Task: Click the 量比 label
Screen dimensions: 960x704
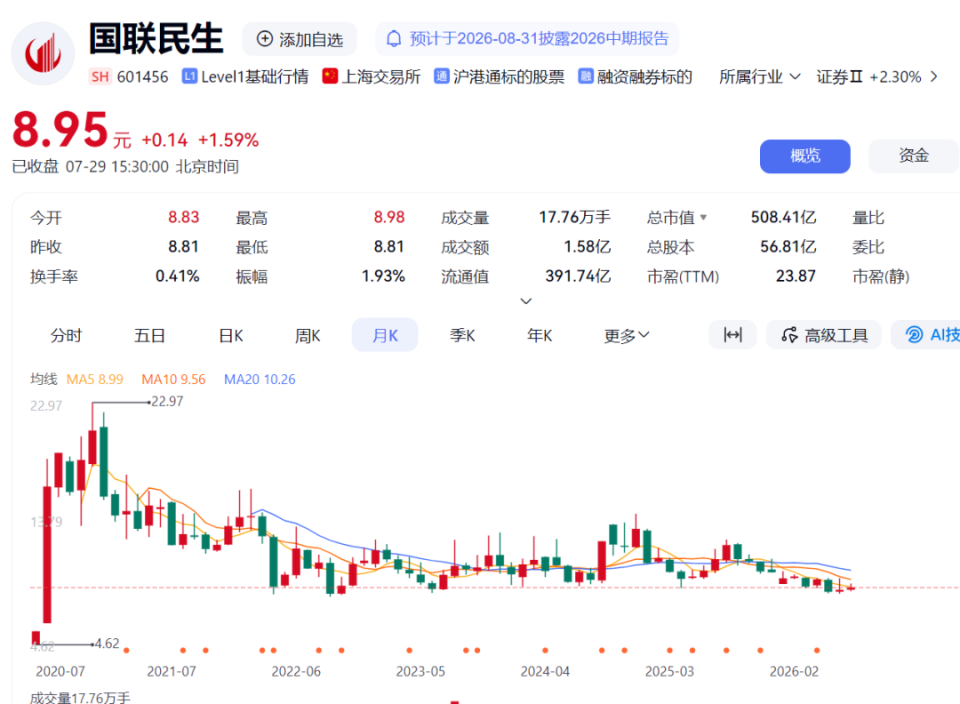Action: click(868, 217)
